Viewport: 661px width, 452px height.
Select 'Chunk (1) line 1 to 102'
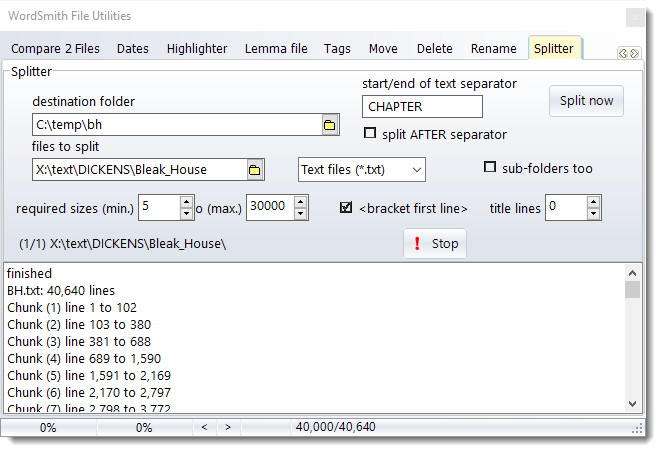tap(72, 308)
